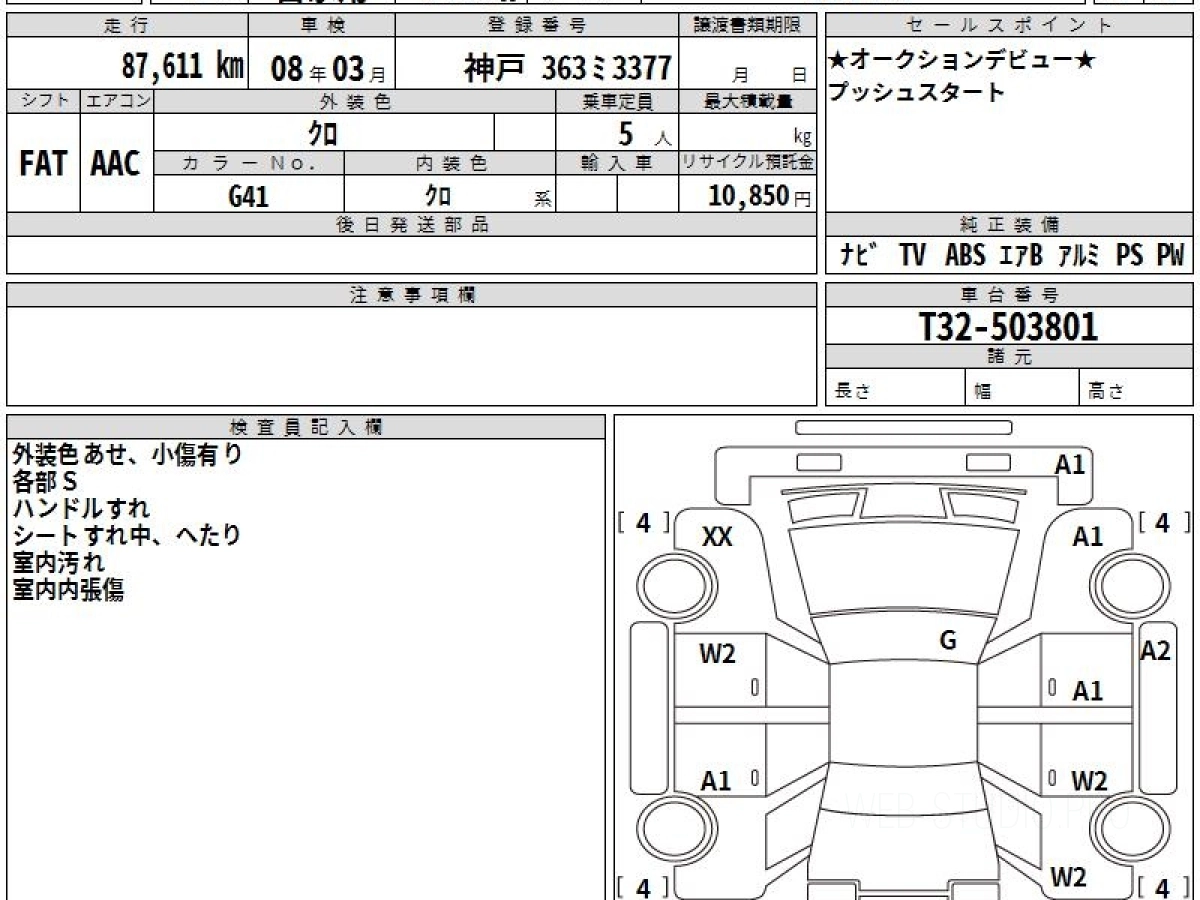
Task: Select the 輸入車 header
Action: click(617, 163)
